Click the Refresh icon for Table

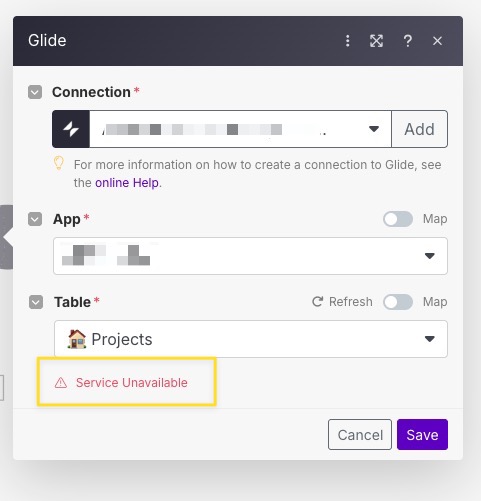317,302
